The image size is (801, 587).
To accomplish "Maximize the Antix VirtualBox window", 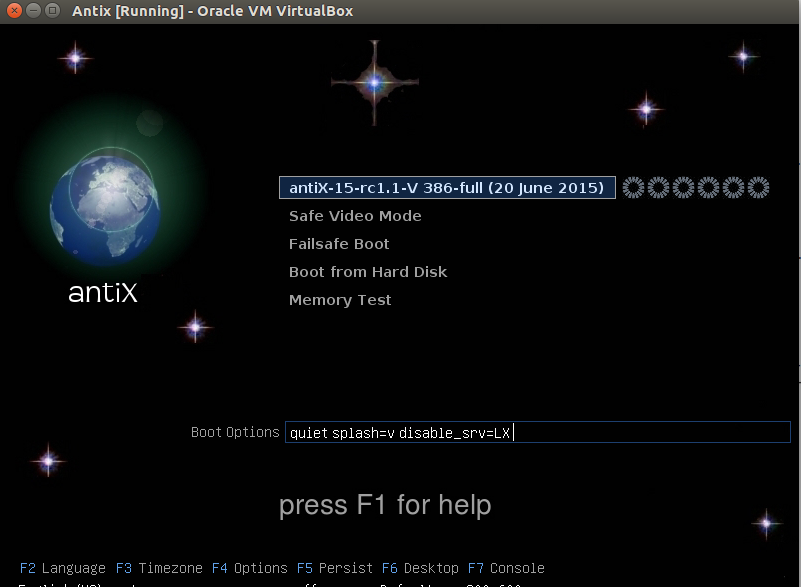I will [52, 10].
